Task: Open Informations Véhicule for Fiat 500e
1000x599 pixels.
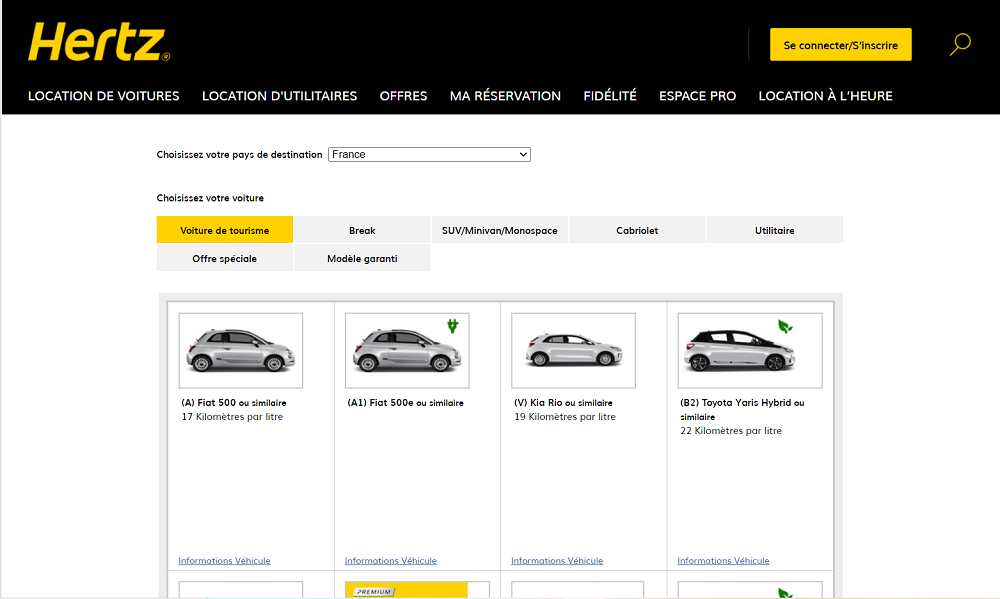Action: point(390,561)
